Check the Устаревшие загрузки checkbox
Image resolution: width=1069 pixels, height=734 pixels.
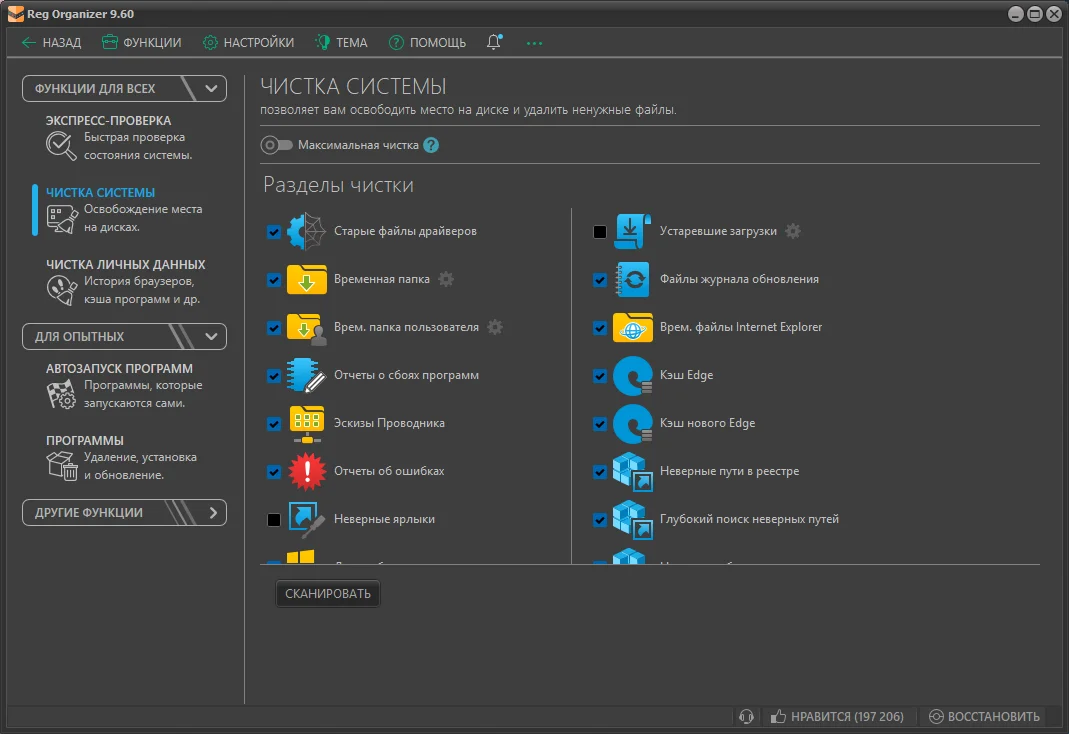pos(600,232)
